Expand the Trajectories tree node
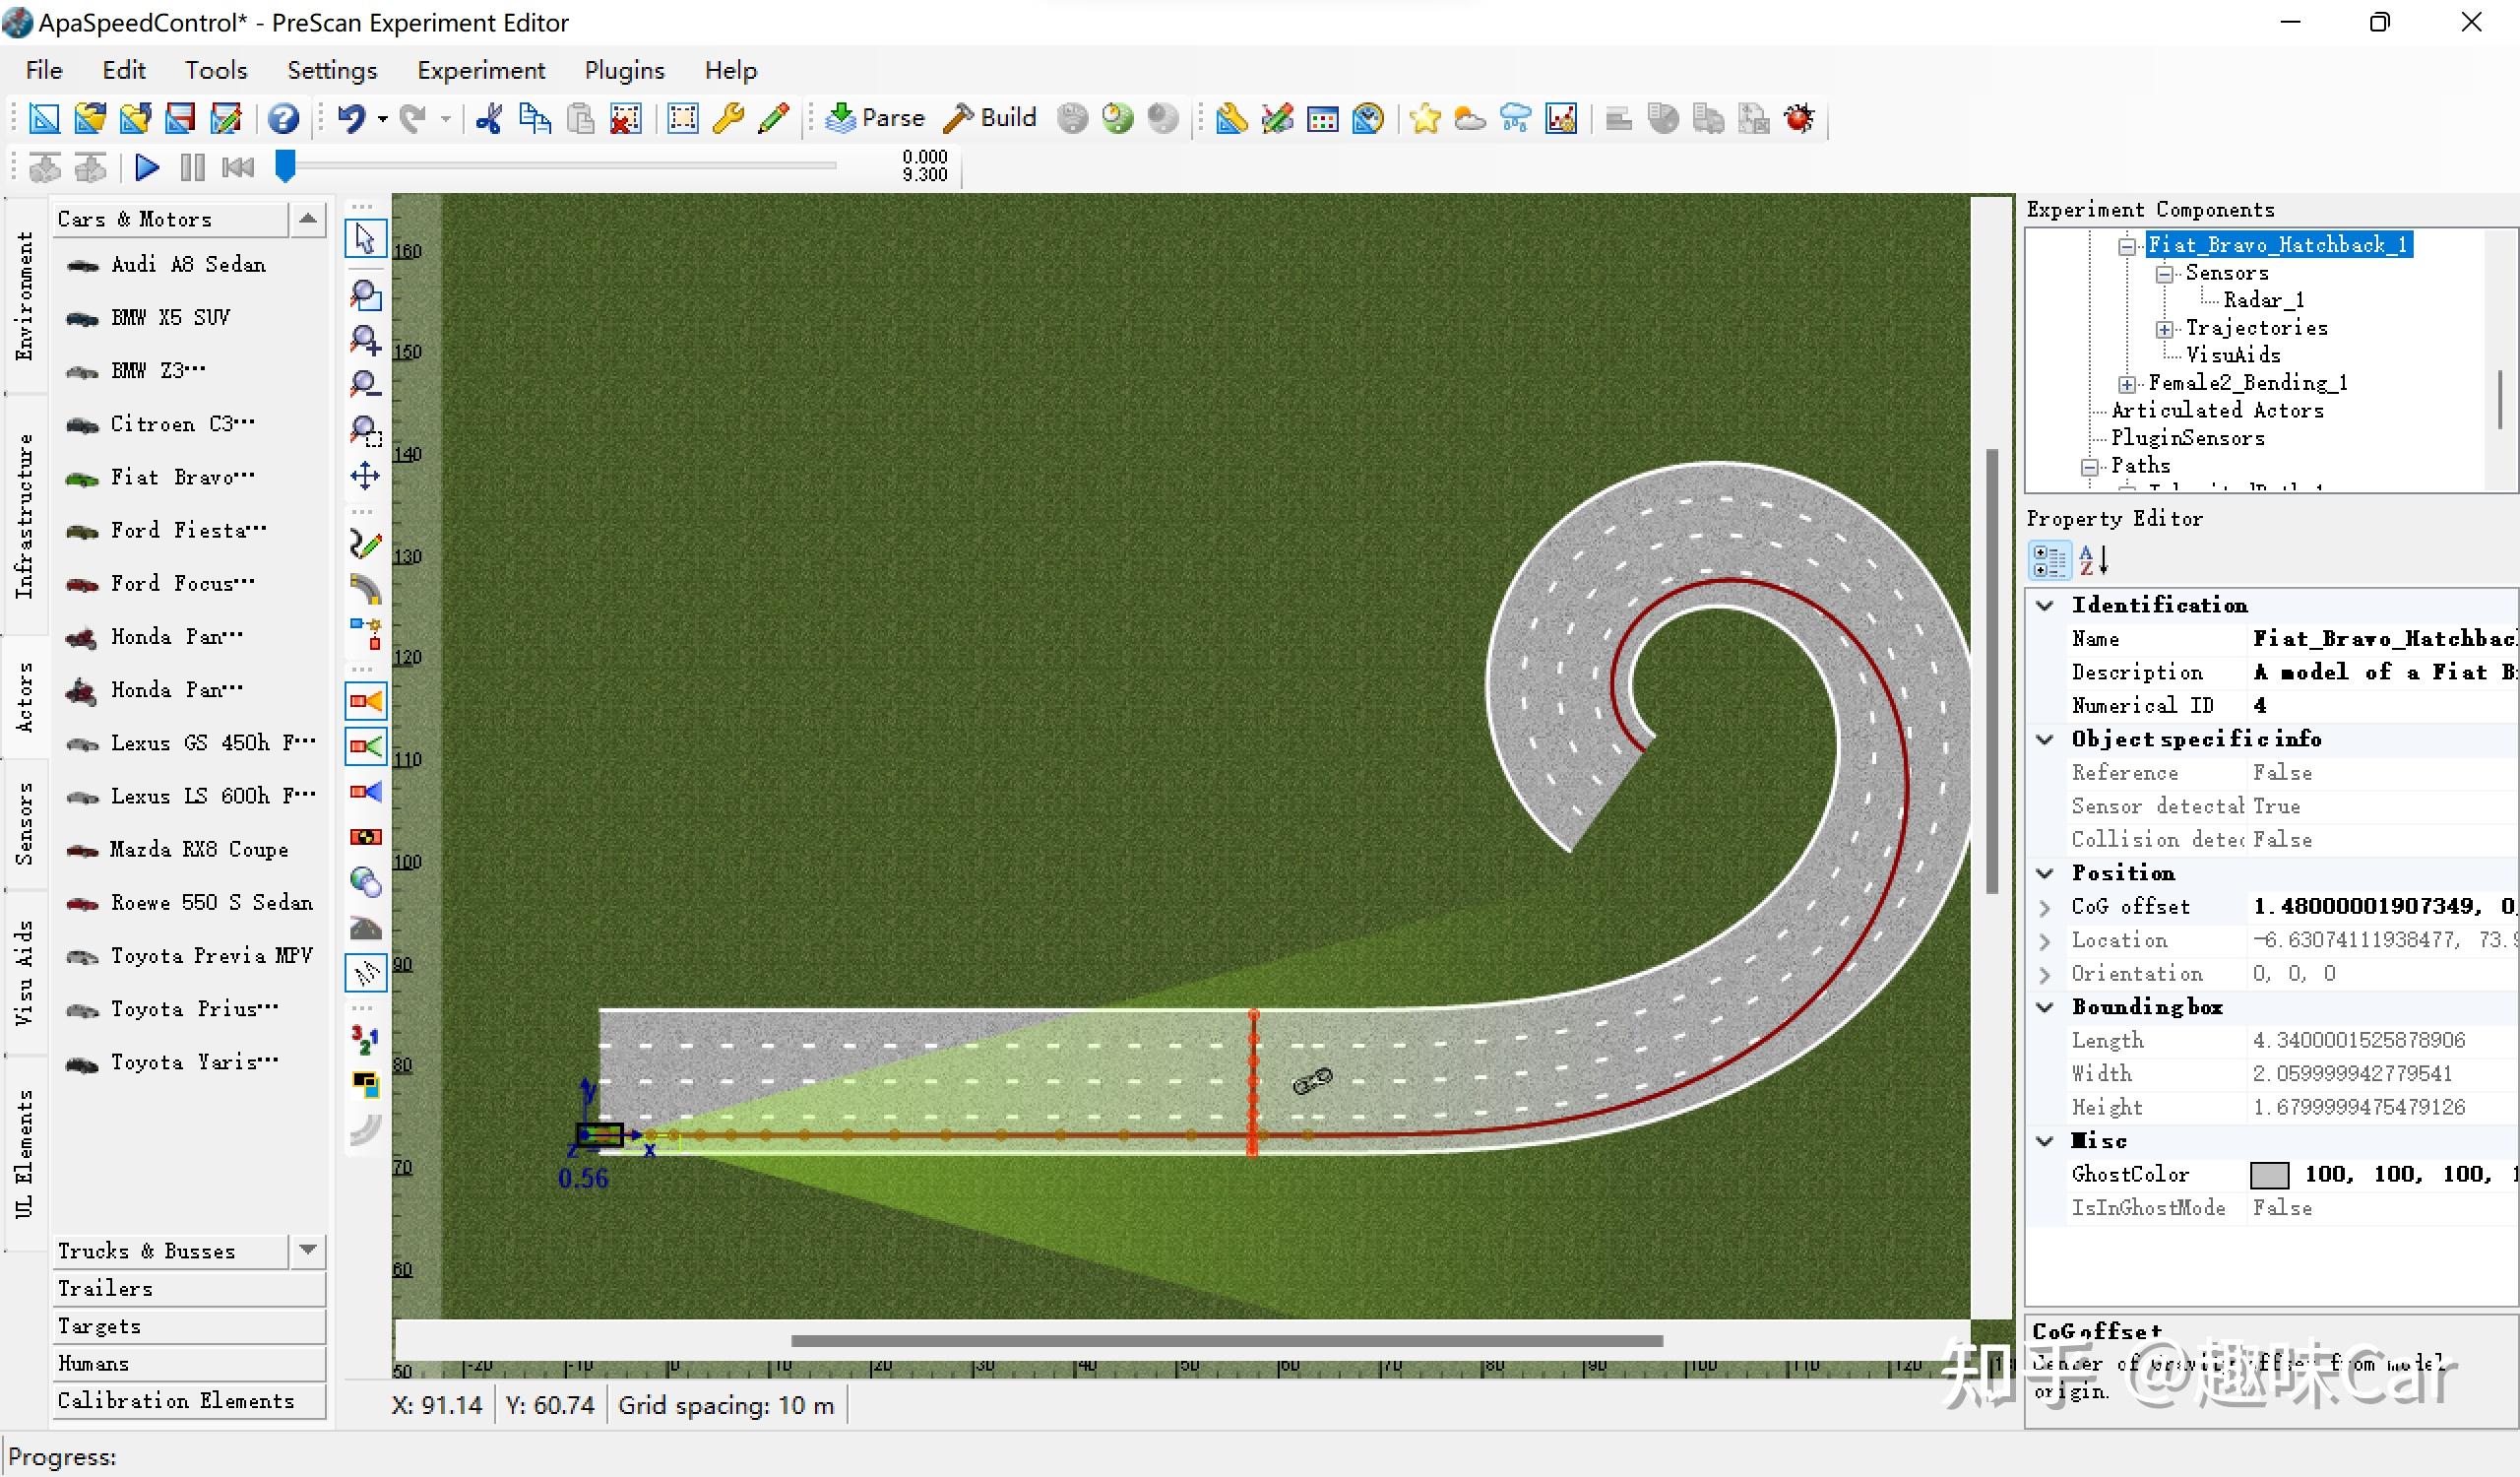 point(2164,329)
